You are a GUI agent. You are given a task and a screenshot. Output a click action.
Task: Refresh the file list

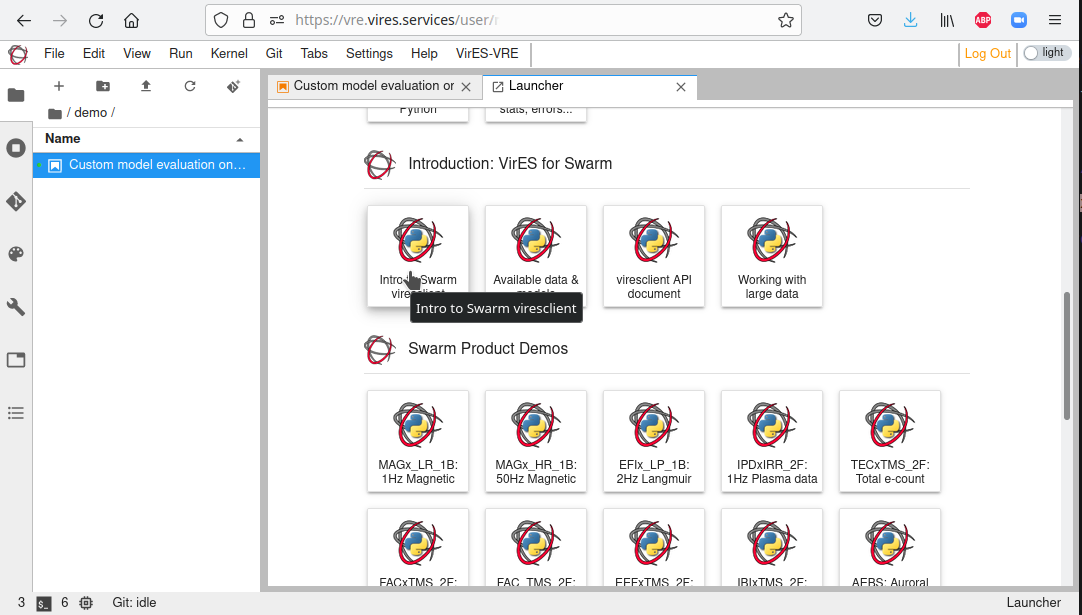click(x=190, y=86)
